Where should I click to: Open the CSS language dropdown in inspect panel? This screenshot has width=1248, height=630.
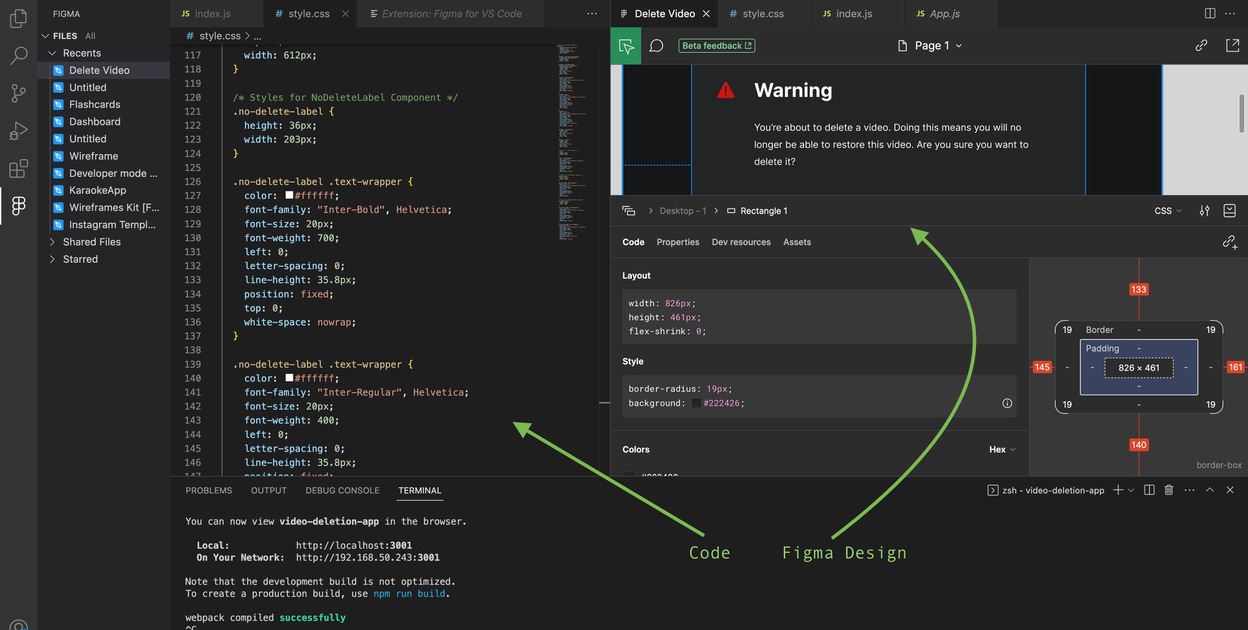[x=1166, y=210]
